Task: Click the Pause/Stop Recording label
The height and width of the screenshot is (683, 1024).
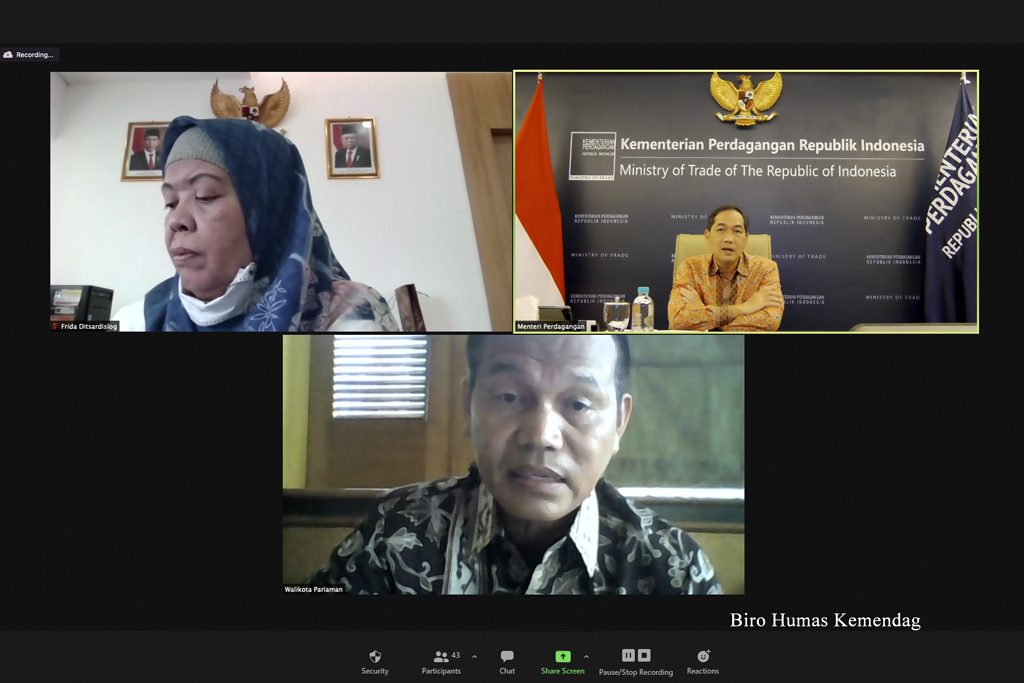Action: [x=636, y=672]
